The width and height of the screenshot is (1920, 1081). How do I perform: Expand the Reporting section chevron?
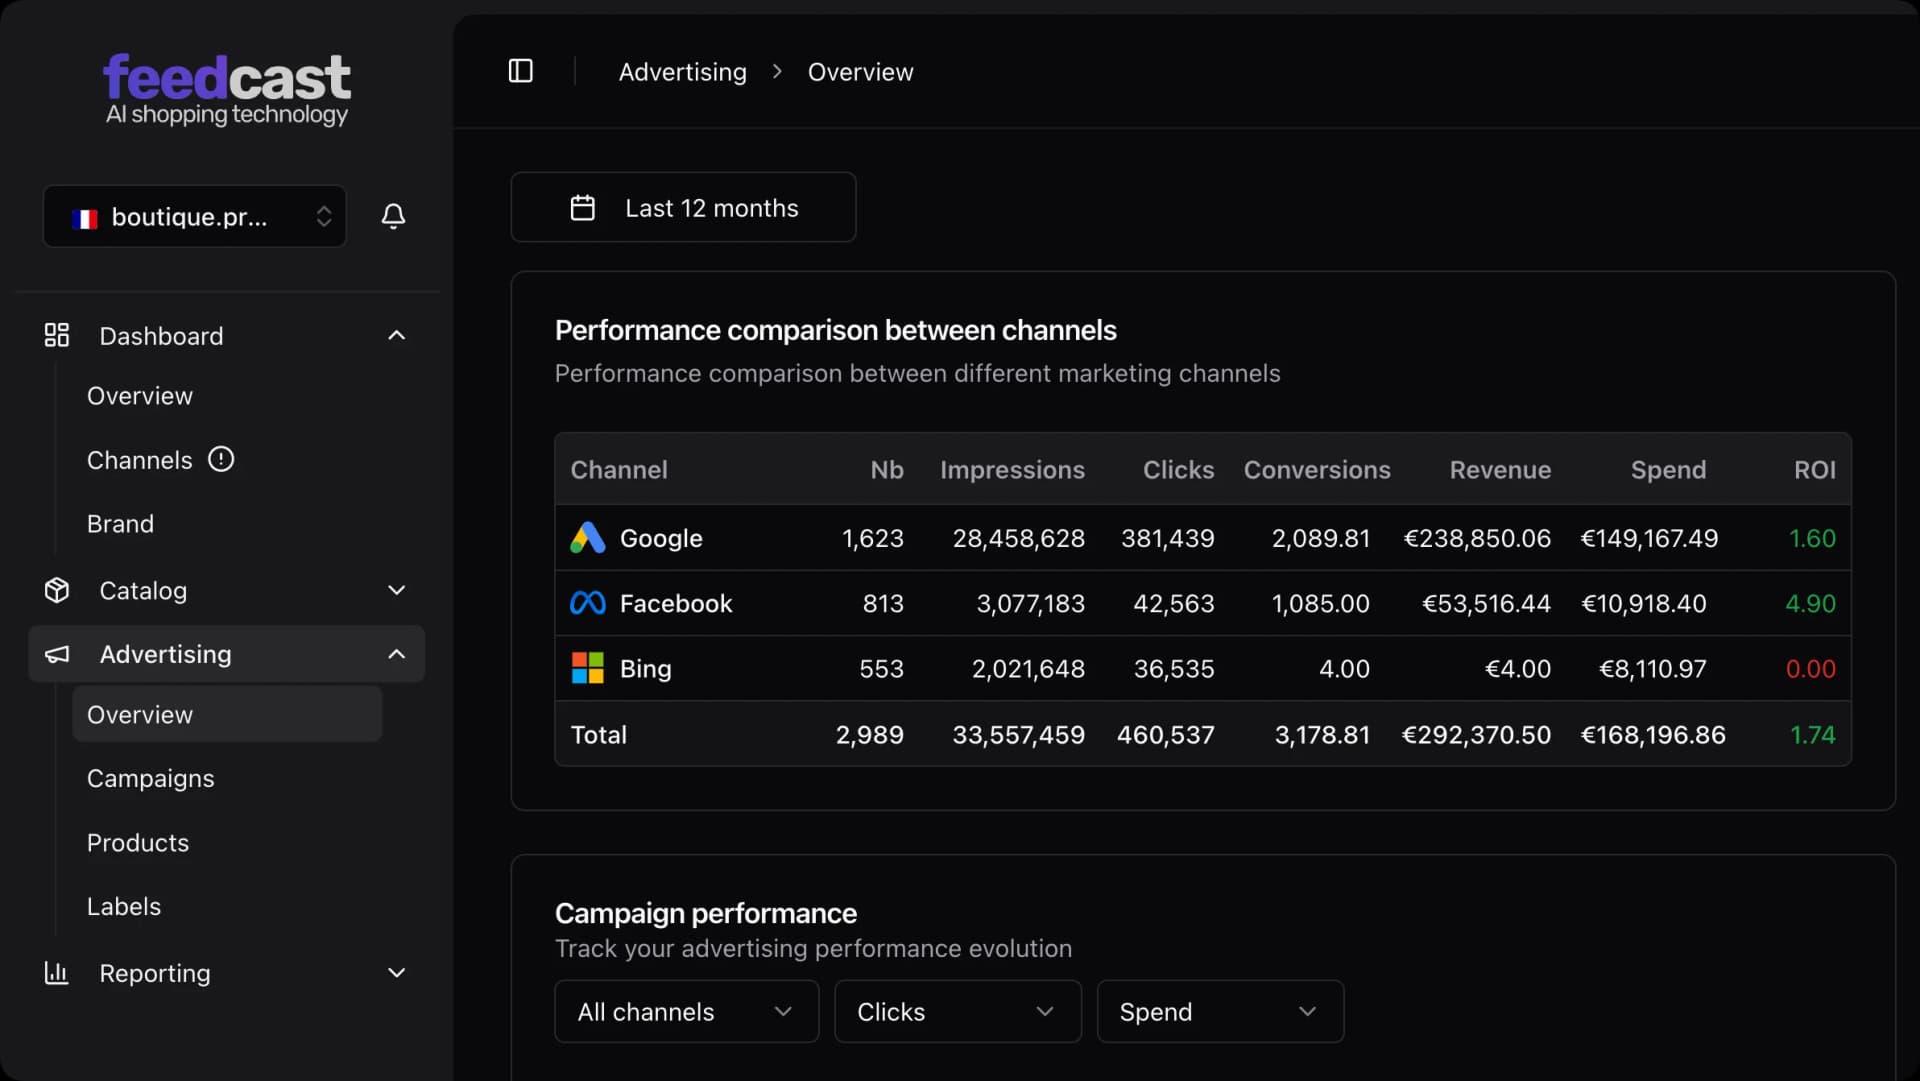pyautogui.click(x=397, y=972)
